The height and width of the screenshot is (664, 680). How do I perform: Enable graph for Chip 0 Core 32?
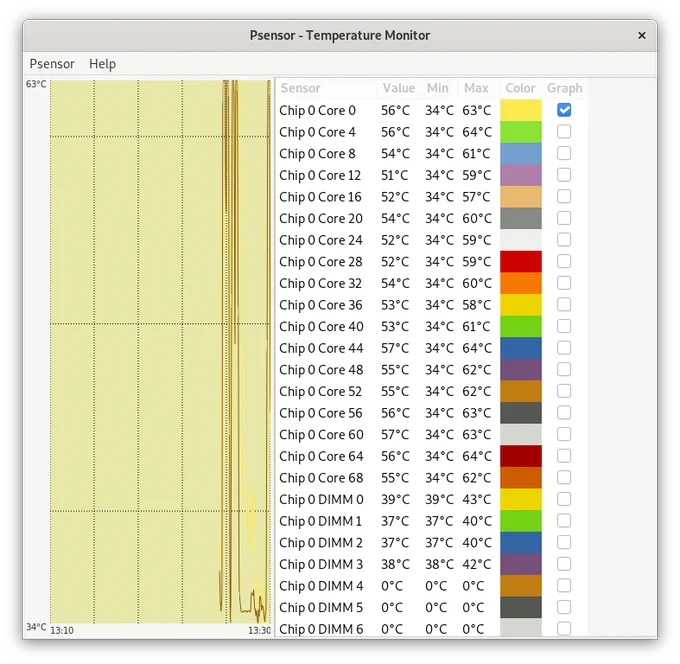[564, 283]
